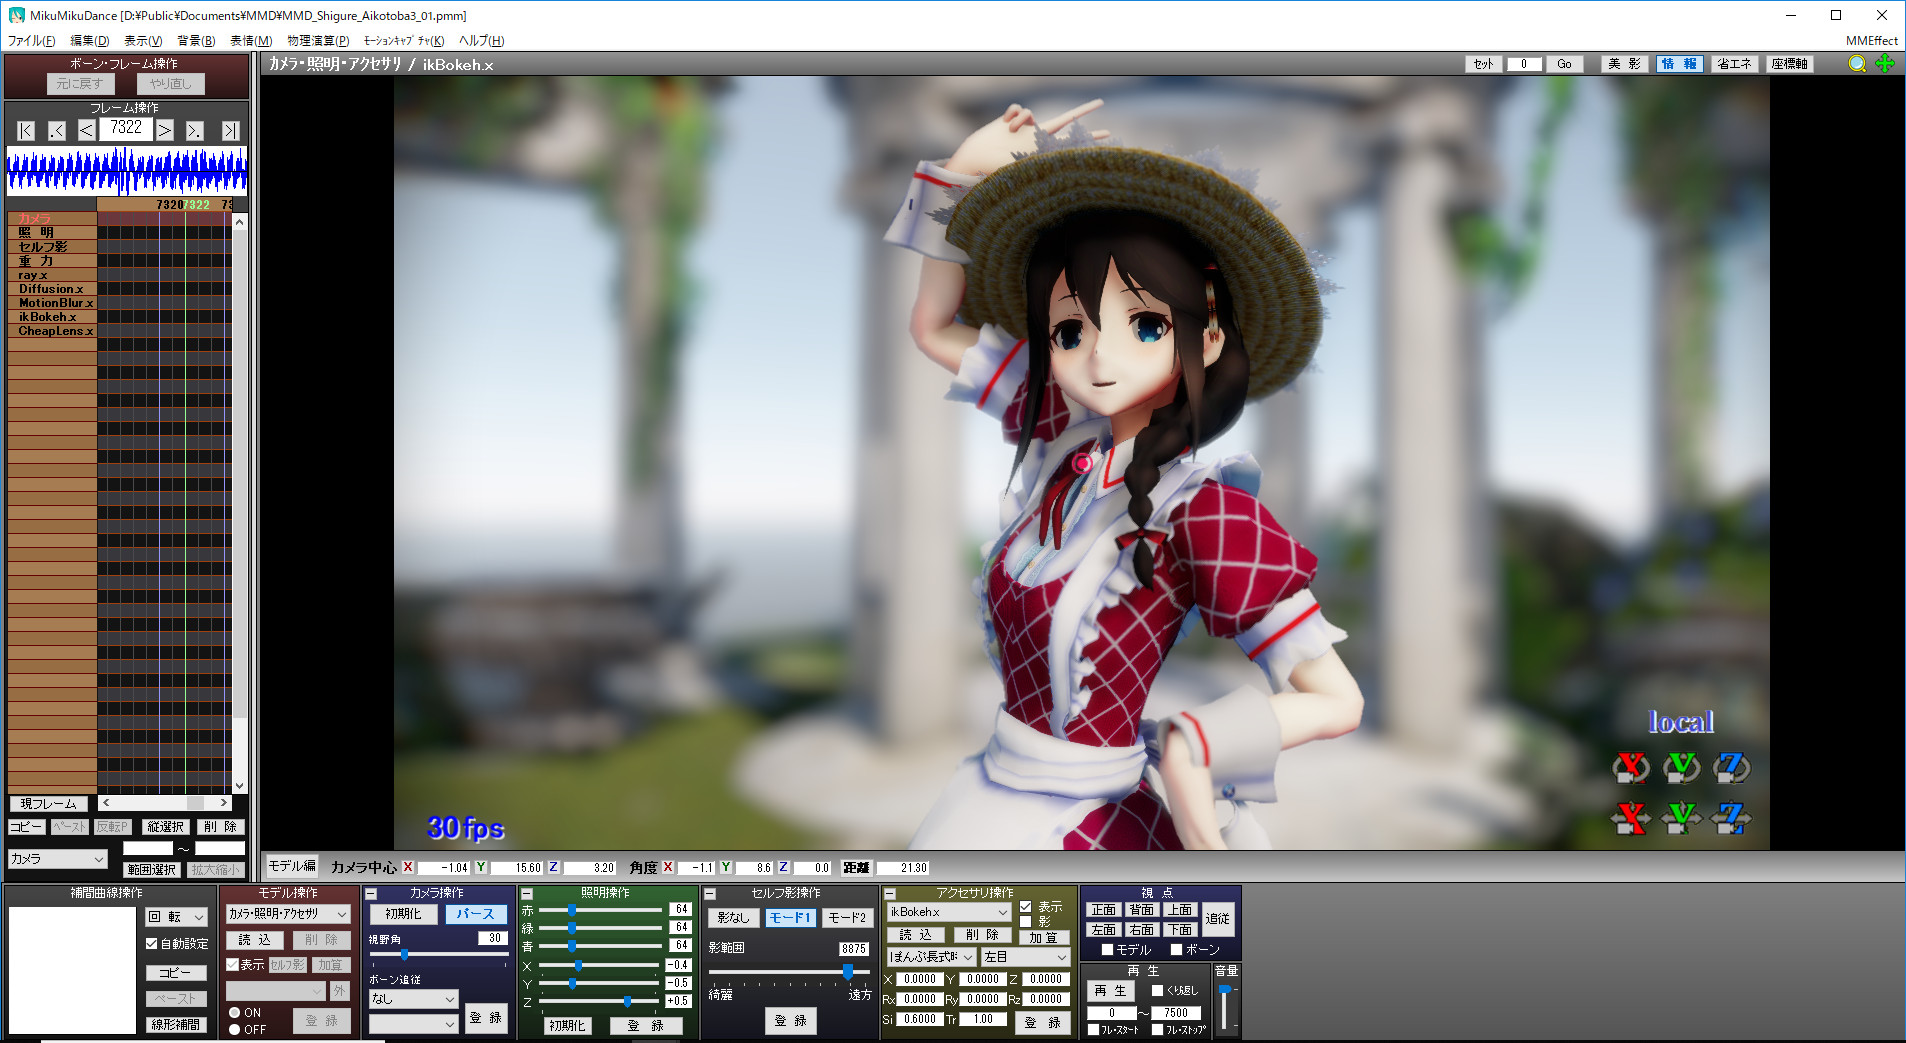Enable the くり返し repeat playback checkbox
Screen dimensions: 1906x1043
(1157, 991)
